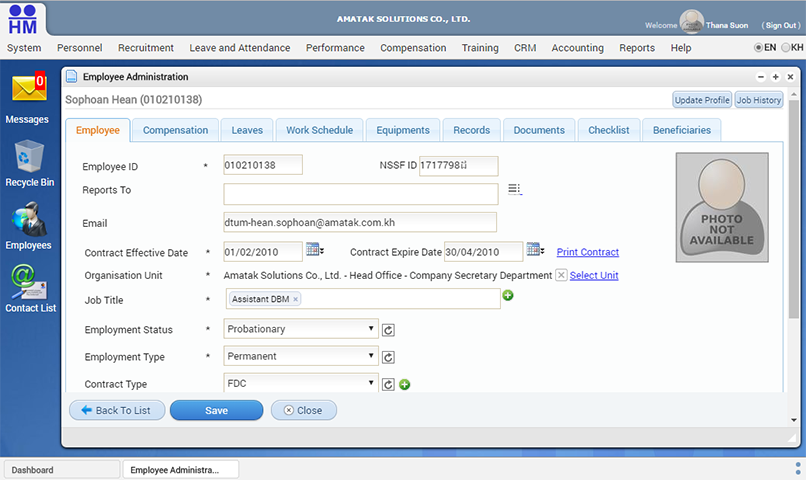The width and height of the screenshot is (806, 480).
Task: Open the Contract Type dropdown
Action: (301, 383)
